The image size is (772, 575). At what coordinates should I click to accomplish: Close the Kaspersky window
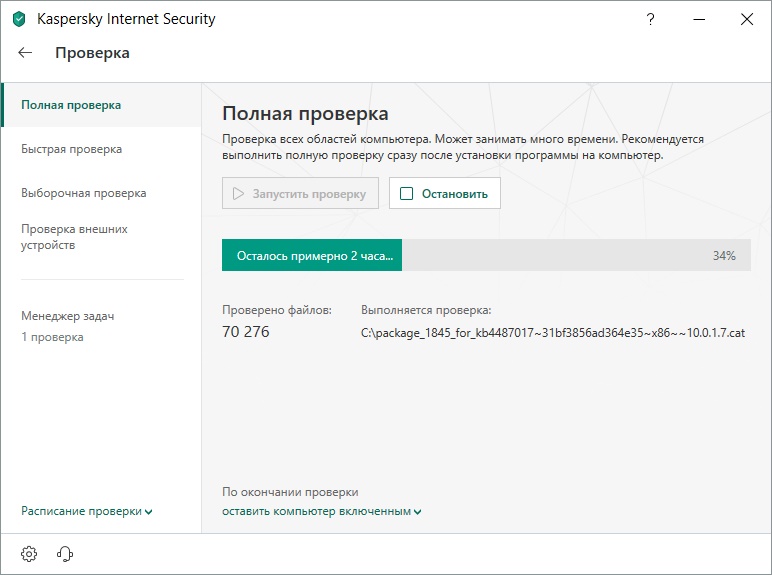[x=747, y=19]
